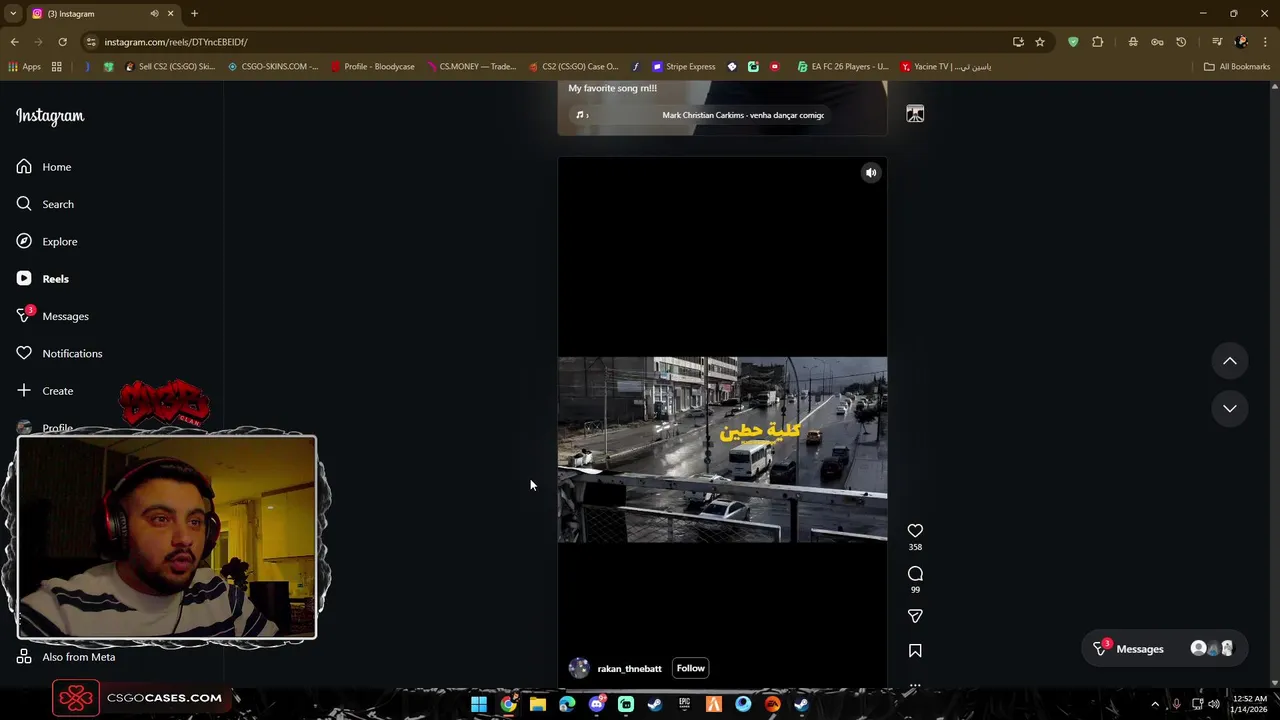The height and width of the screenshot is (720, 1280).
Task: Open Sell CS2 (CS:GO) Ski... bookmark
Action: (170, 67)
